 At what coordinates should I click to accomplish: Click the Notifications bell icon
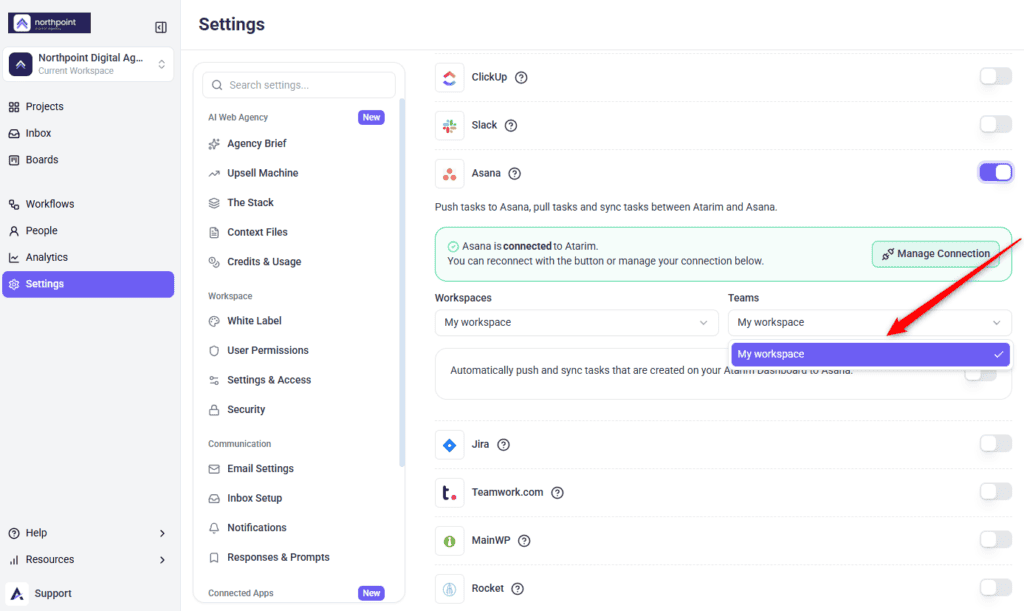214,528
